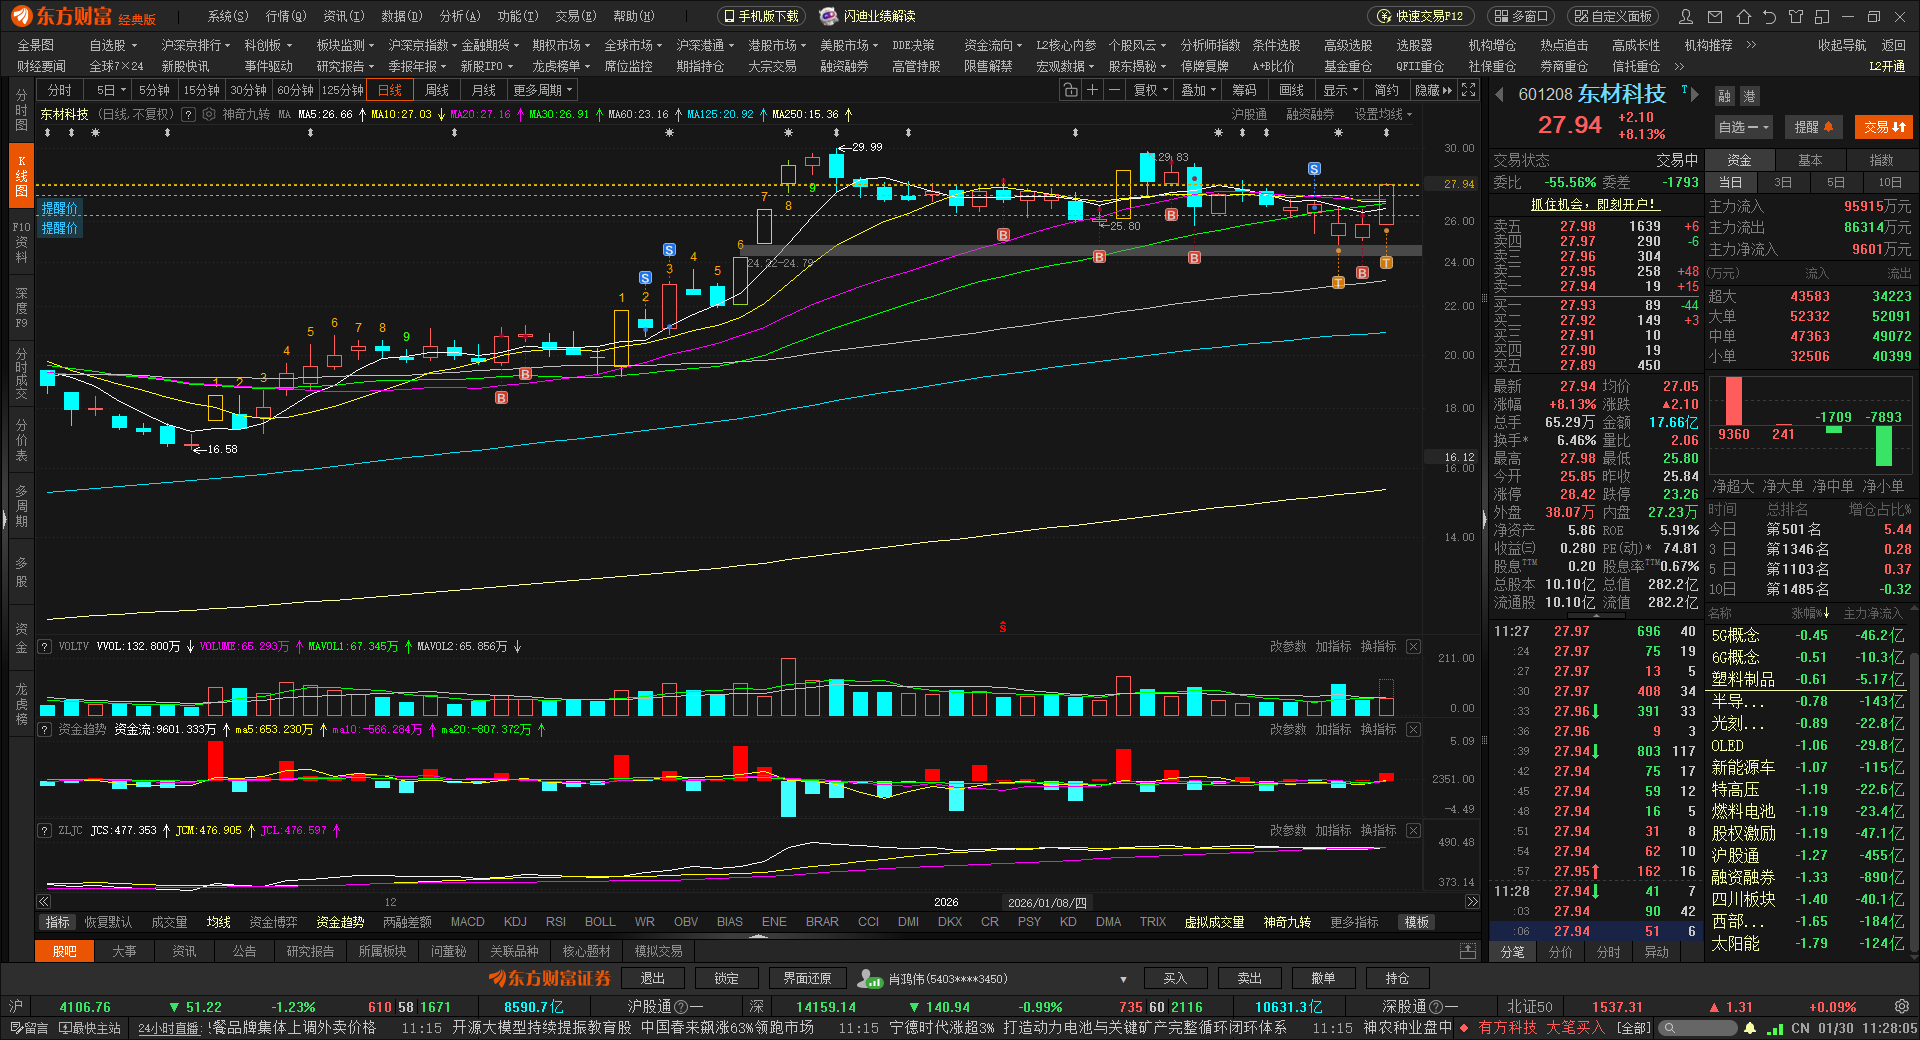This screenshot has height=1040, width=1920.
Task: Close the 资金趋势 indicator panel
Action: click(1413, 730)
